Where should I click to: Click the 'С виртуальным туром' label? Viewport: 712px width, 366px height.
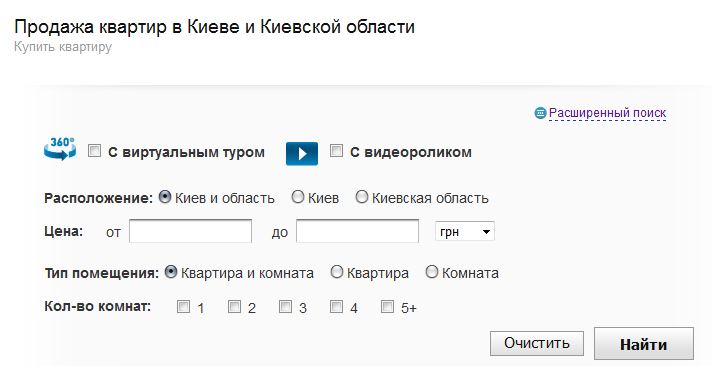[186, 152]
